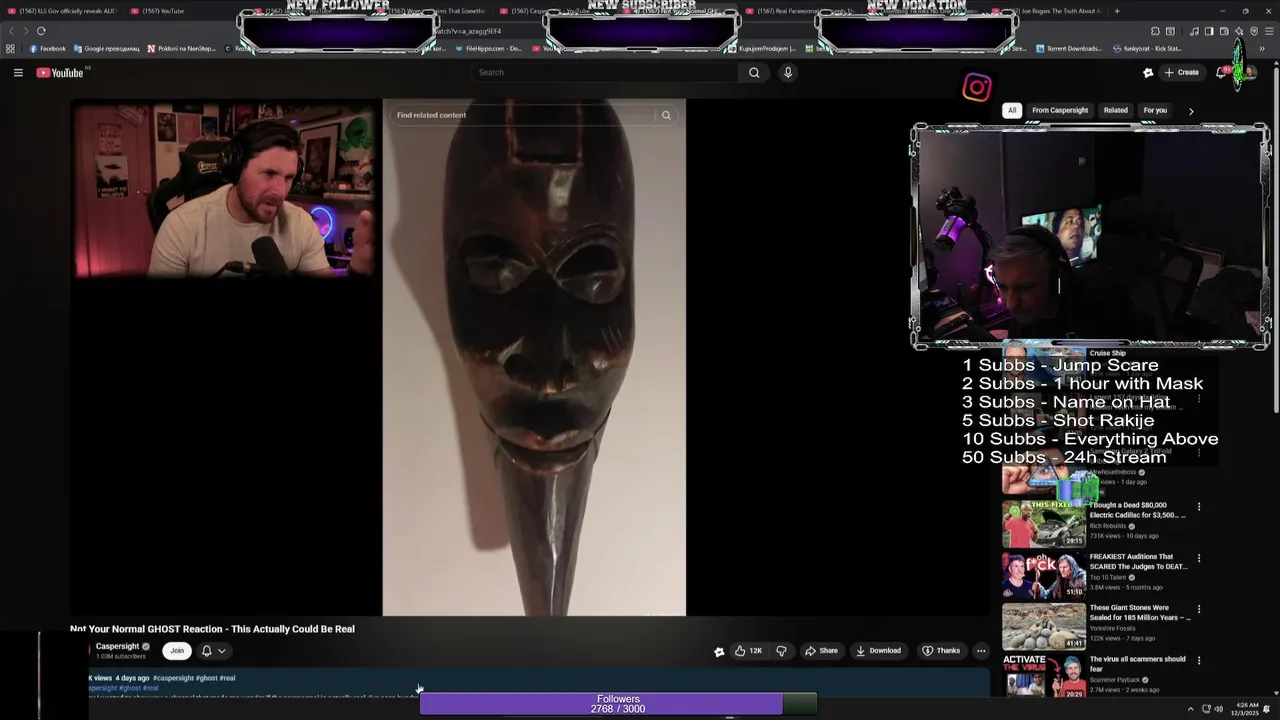Share the video

(x=821, y=651)
